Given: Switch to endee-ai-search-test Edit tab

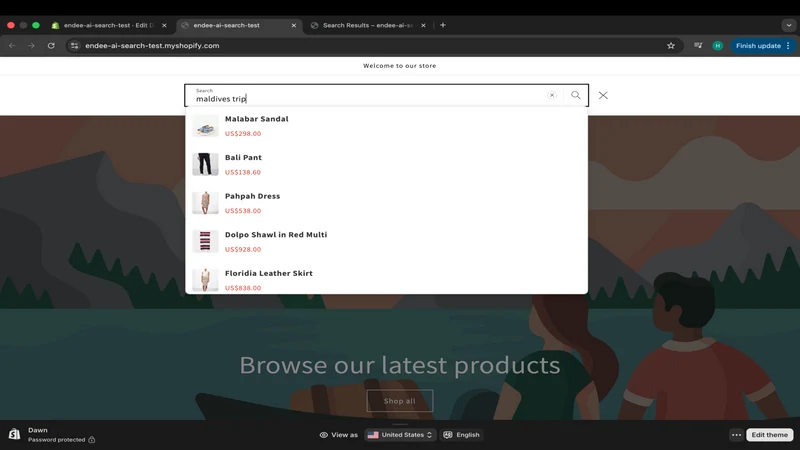Looking at the screenshot, I should pos(109,25).
